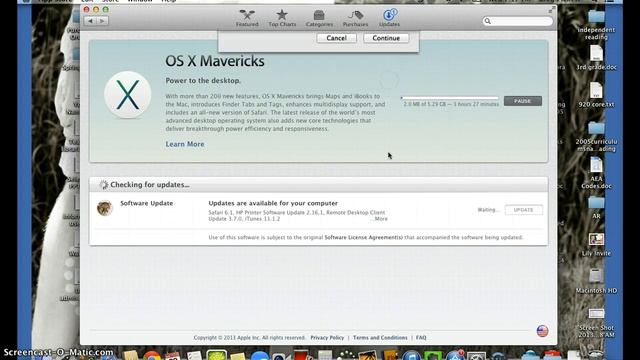640x360 pixels.
Task: Switch to the Updates section
Action: click(x=389, y=18)
